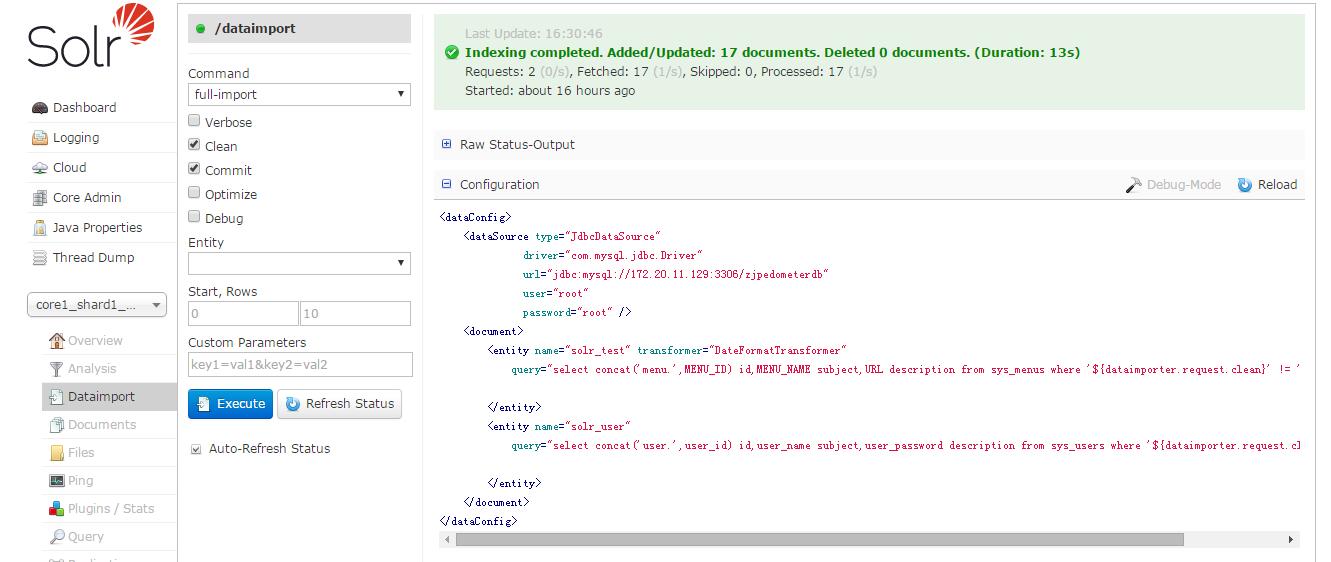Click the Dataimport document icon
The width and height of the screenshot is (1331, 562).
point(57,397)
